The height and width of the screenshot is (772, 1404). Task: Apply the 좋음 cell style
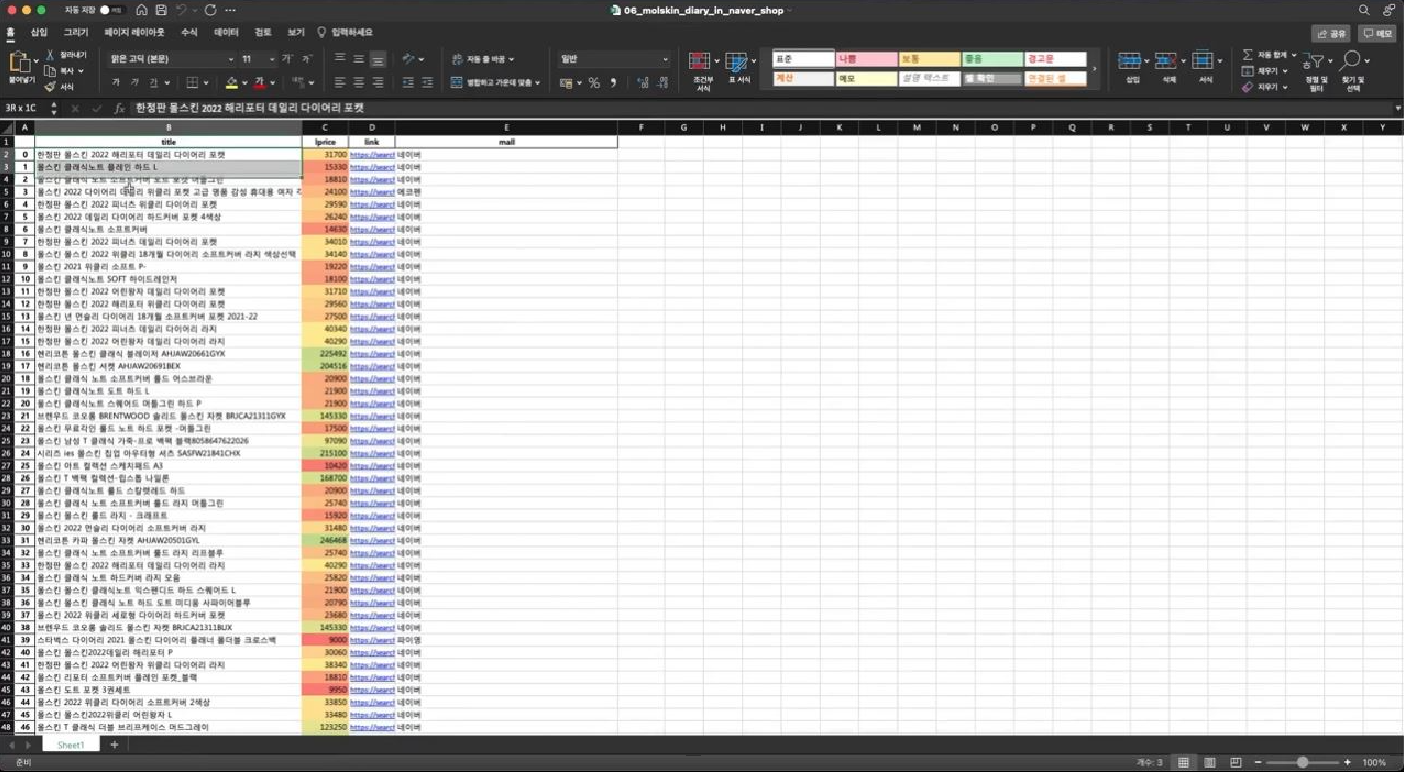(992, 60)
